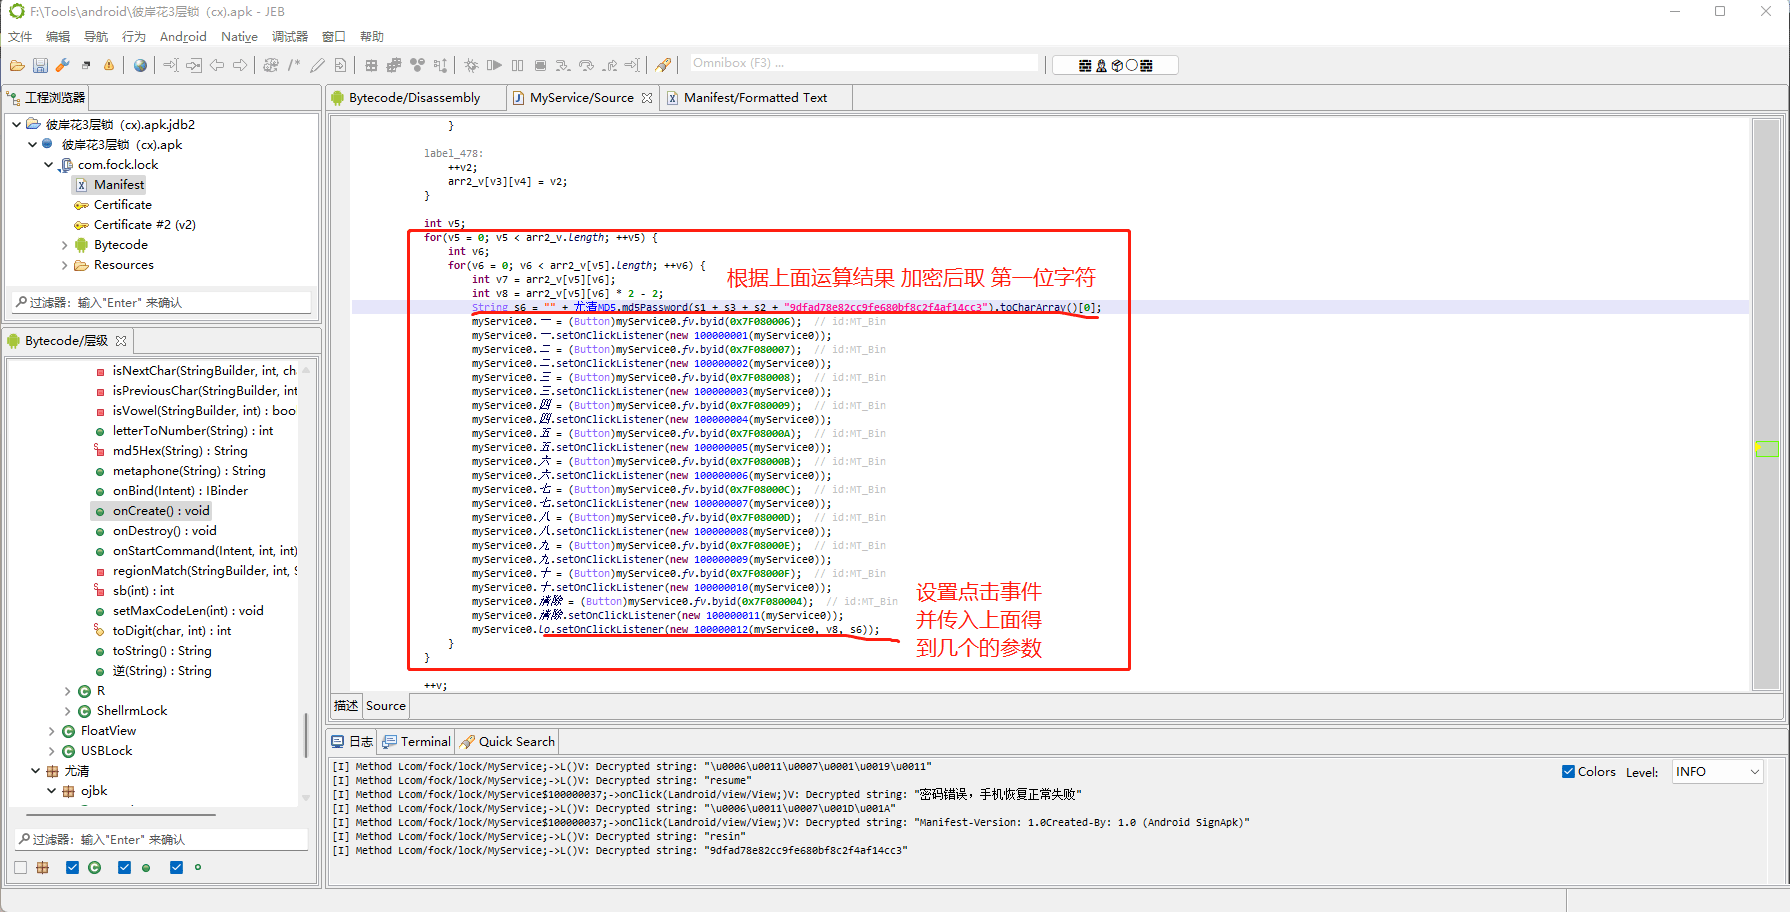The image size is (1790, 912).
Task: Toggle the package filter checkbox
Action: pyautogui.click(x=21, y=868)
